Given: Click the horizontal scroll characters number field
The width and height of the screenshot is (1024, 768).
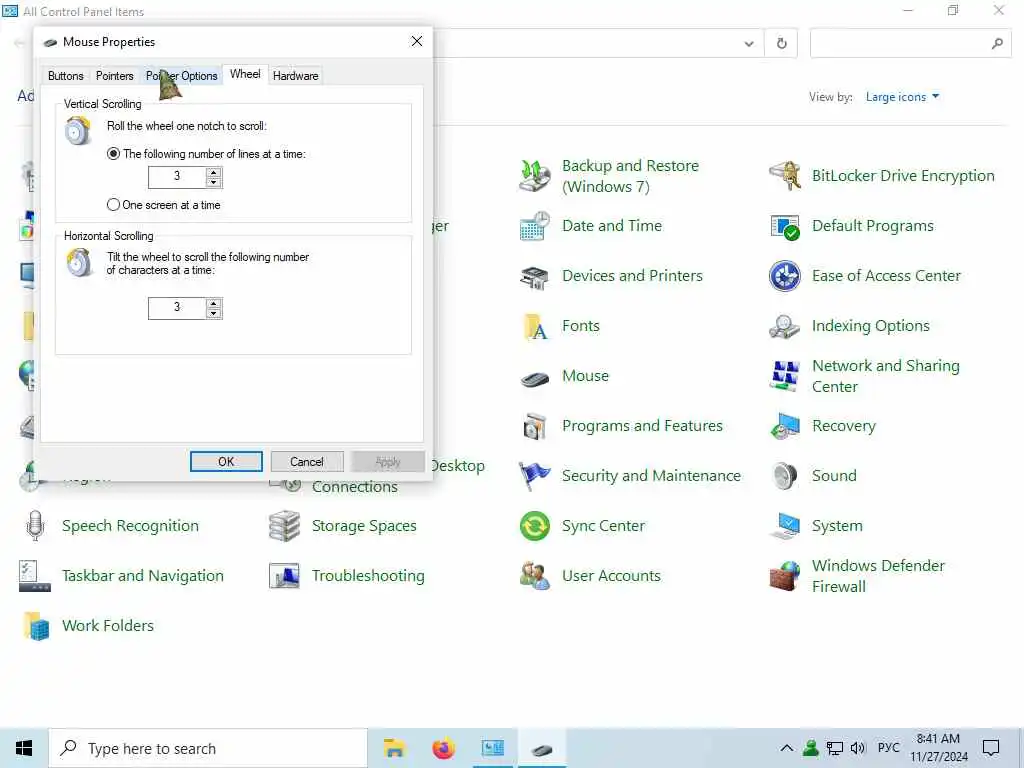Looking at the screenshot, I should tap(177, 308).
